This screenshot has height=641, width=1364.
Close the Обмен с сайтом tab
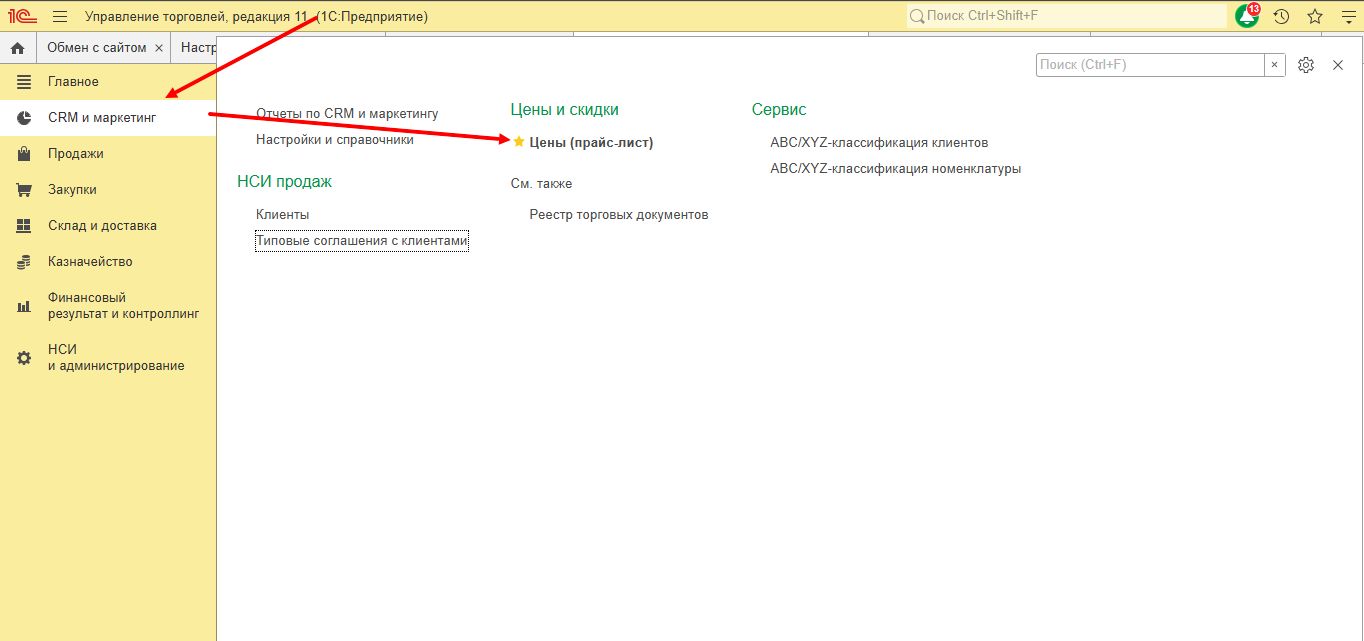tap(159, 48)
